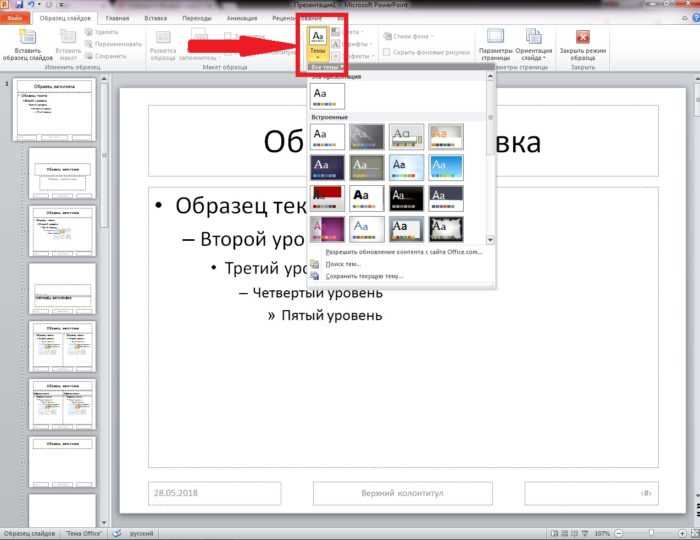The image size is (700, 540).
Task: Select the bold Aa white theme thumbnail
Action: click(x=367, y=198)
